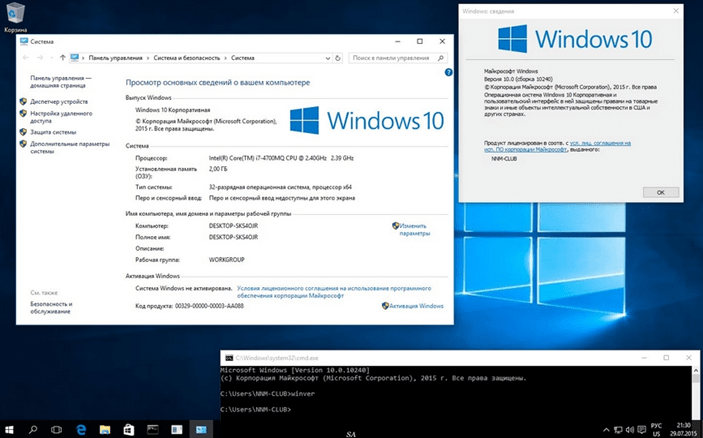Launch Microsoft Edge from the taskbar
The height and width of the screenshot is (438, 703).
[81, 429]
